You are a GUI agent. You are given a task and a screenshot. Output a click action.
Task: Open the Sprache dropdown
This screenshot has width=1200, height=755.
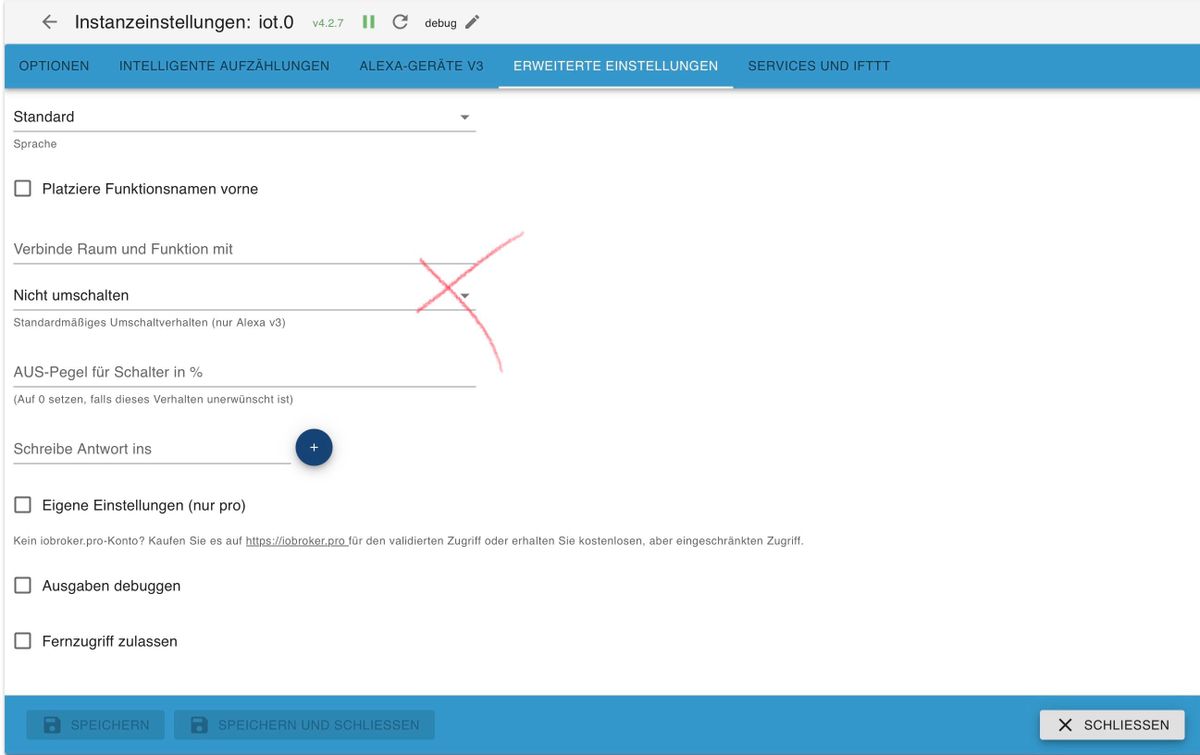(244, 117)
